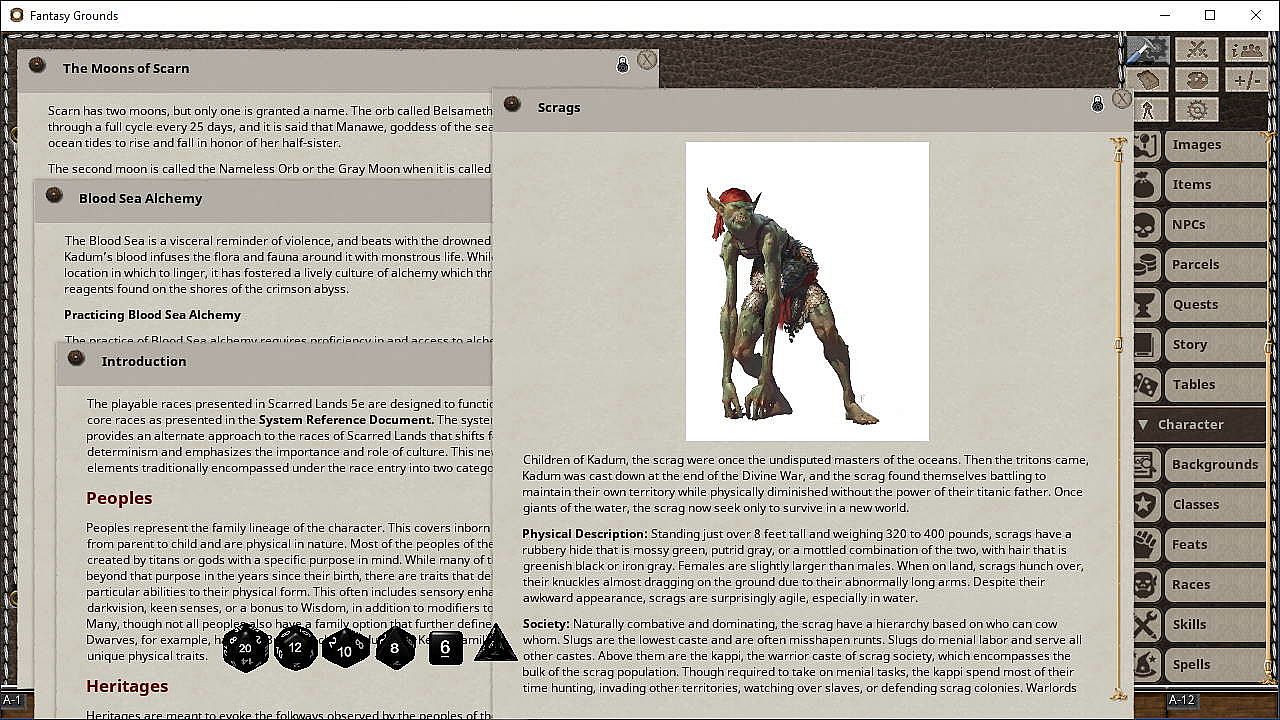Click the d4 pyramid die
This screenshot has height=720, width=1280.
pos(495,645)
